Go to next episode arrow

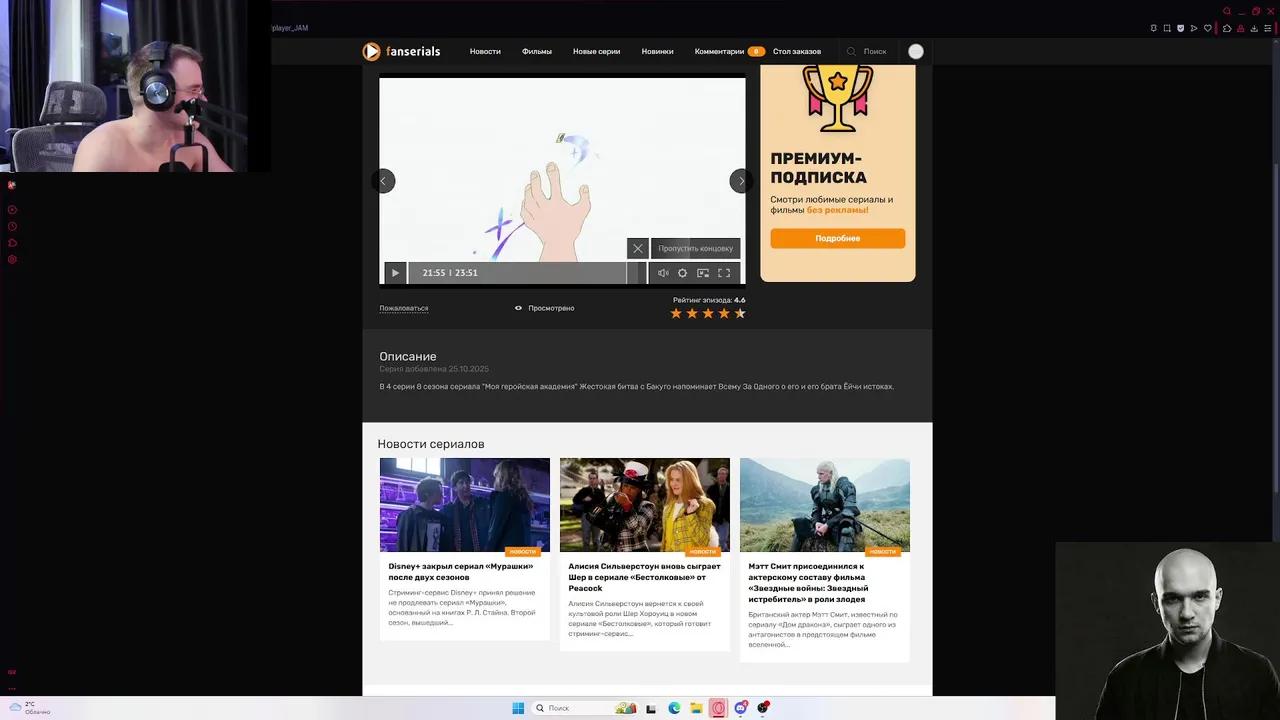pyautogui.click(x=741, y=181)
